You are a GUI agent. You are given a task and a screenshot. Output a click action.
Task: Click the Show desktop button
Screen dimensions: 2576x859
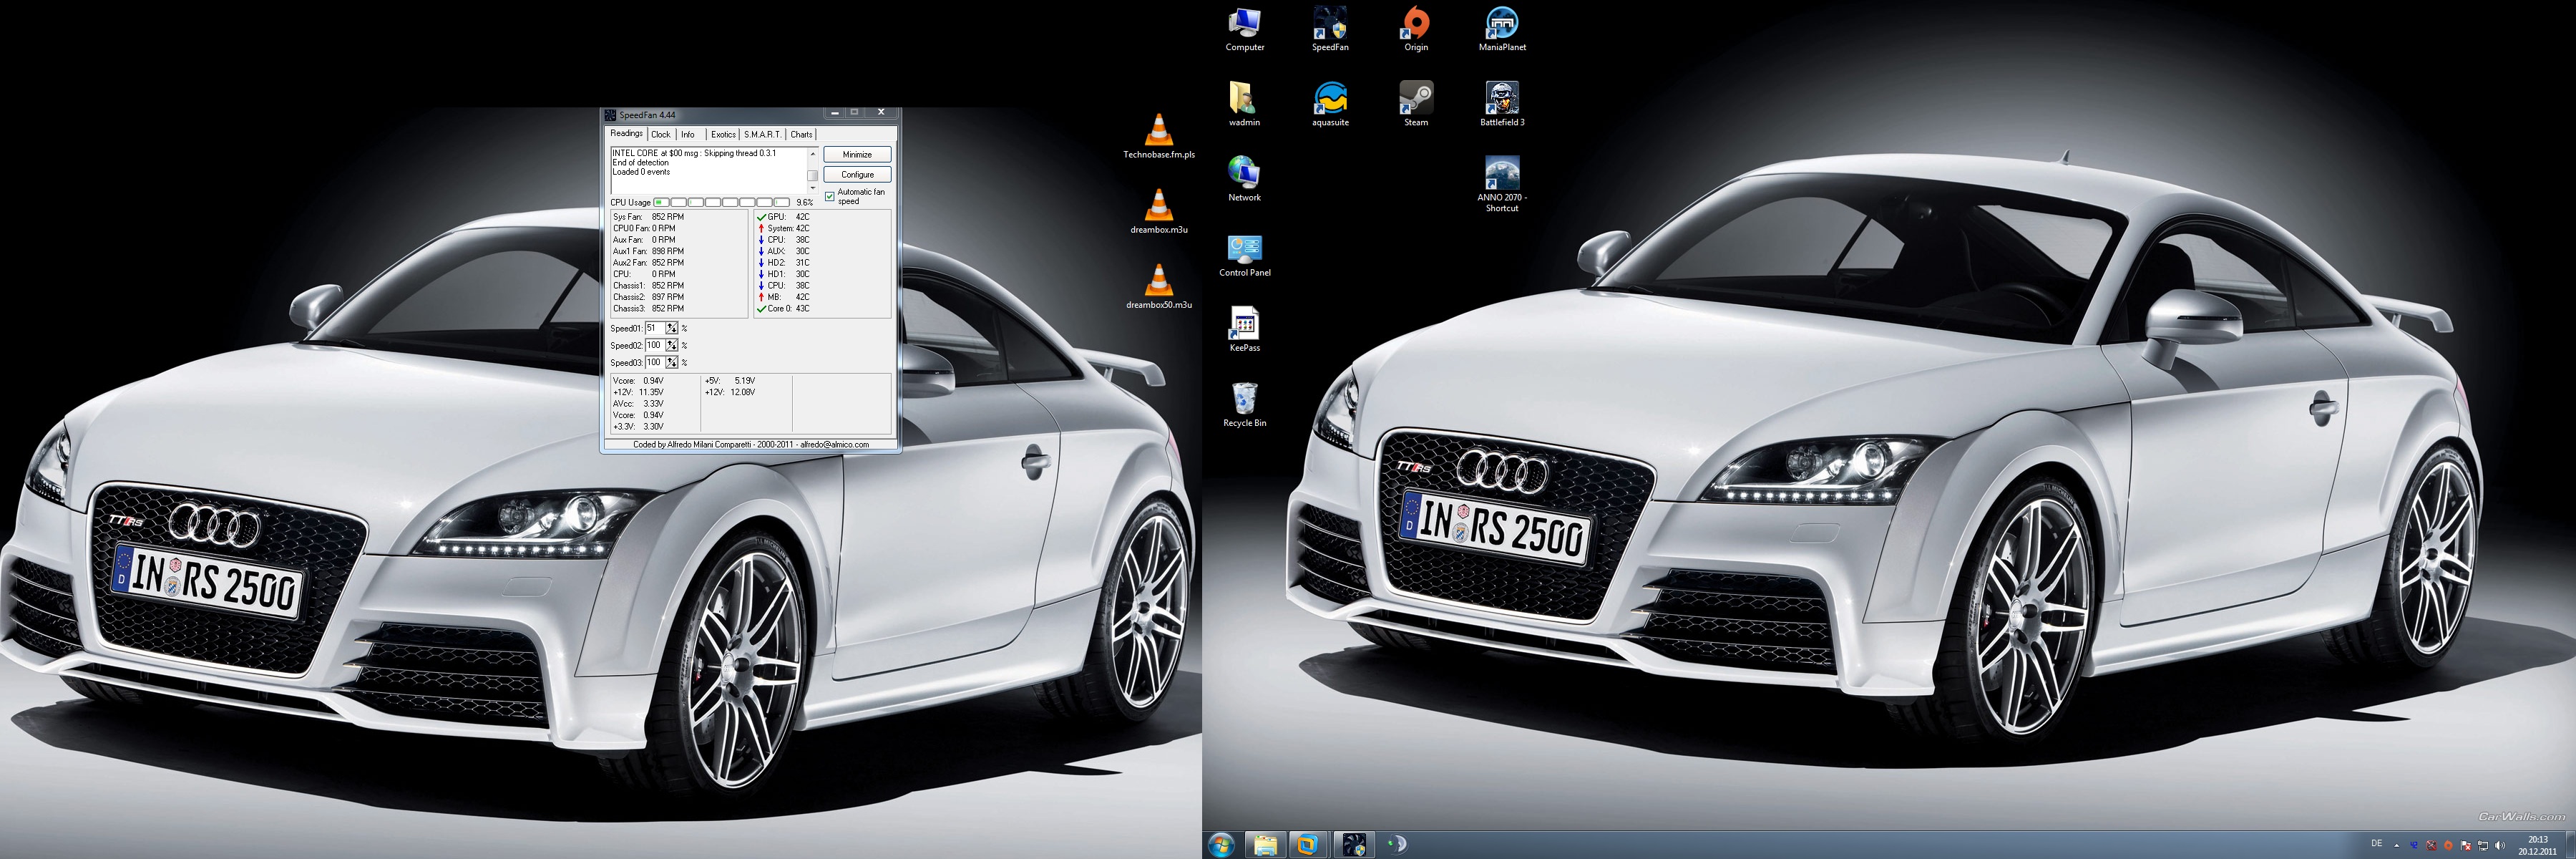[x=2570, y=845]
